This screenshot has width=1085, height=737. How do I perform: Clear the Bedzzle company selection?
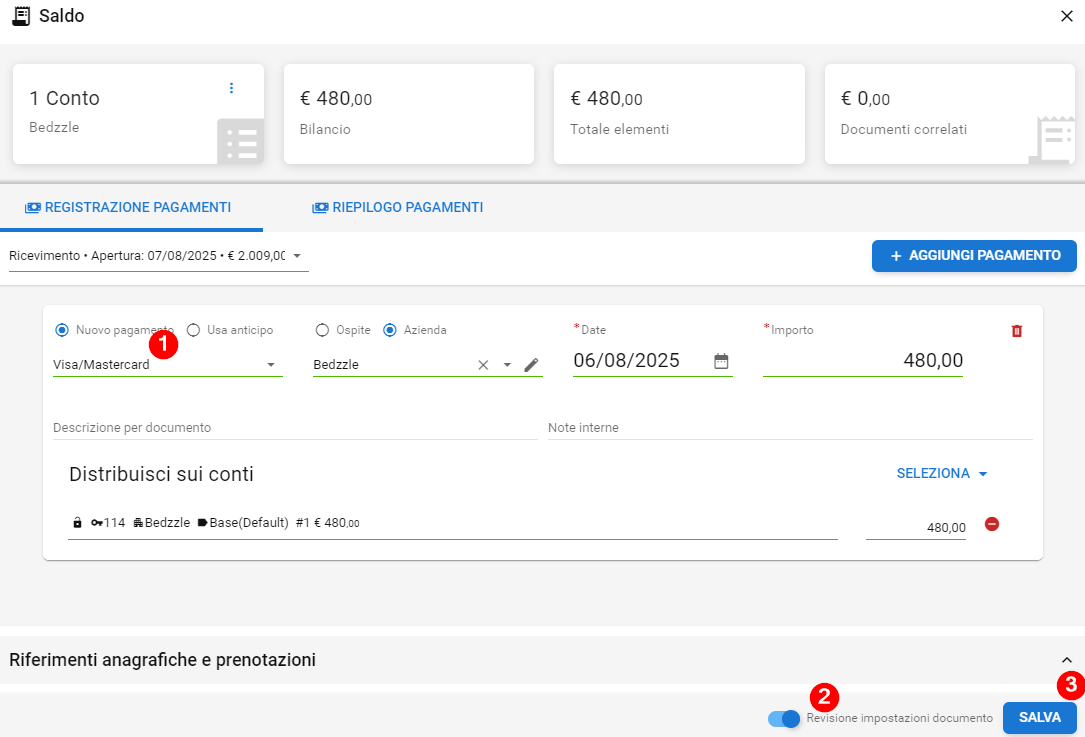pos(483,365)
